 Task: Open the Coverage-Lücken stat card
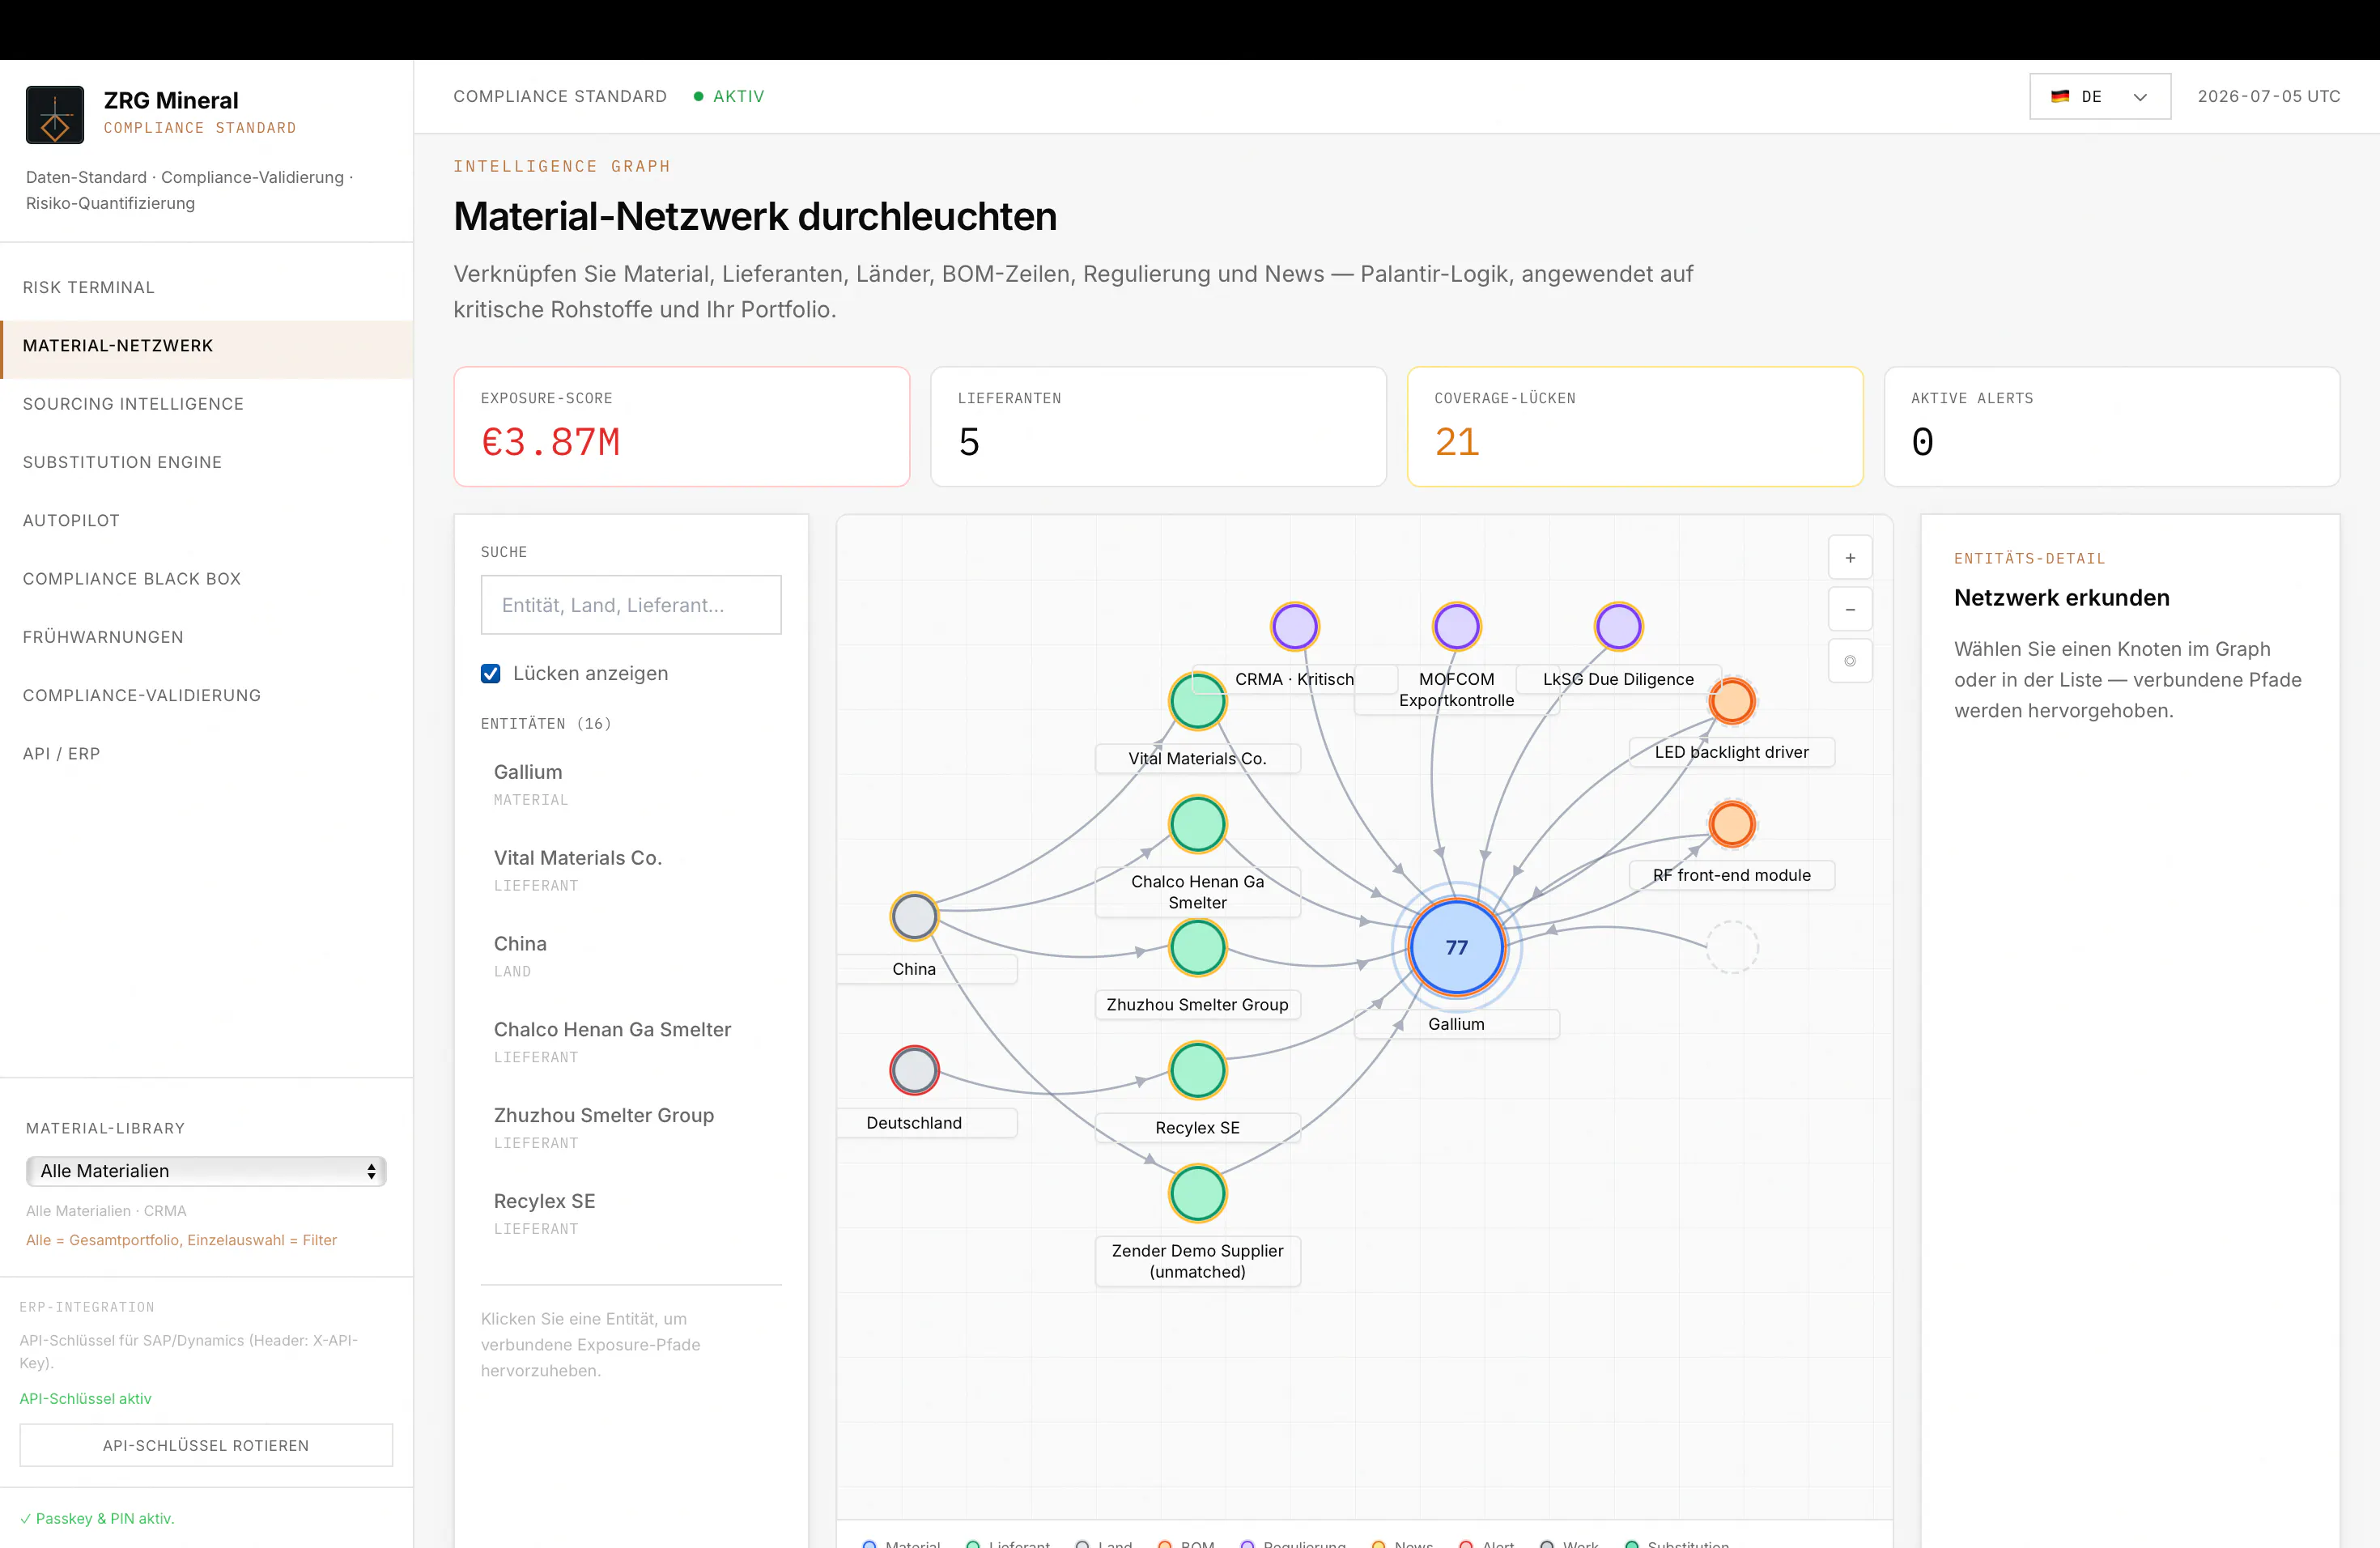(1634, 427)
